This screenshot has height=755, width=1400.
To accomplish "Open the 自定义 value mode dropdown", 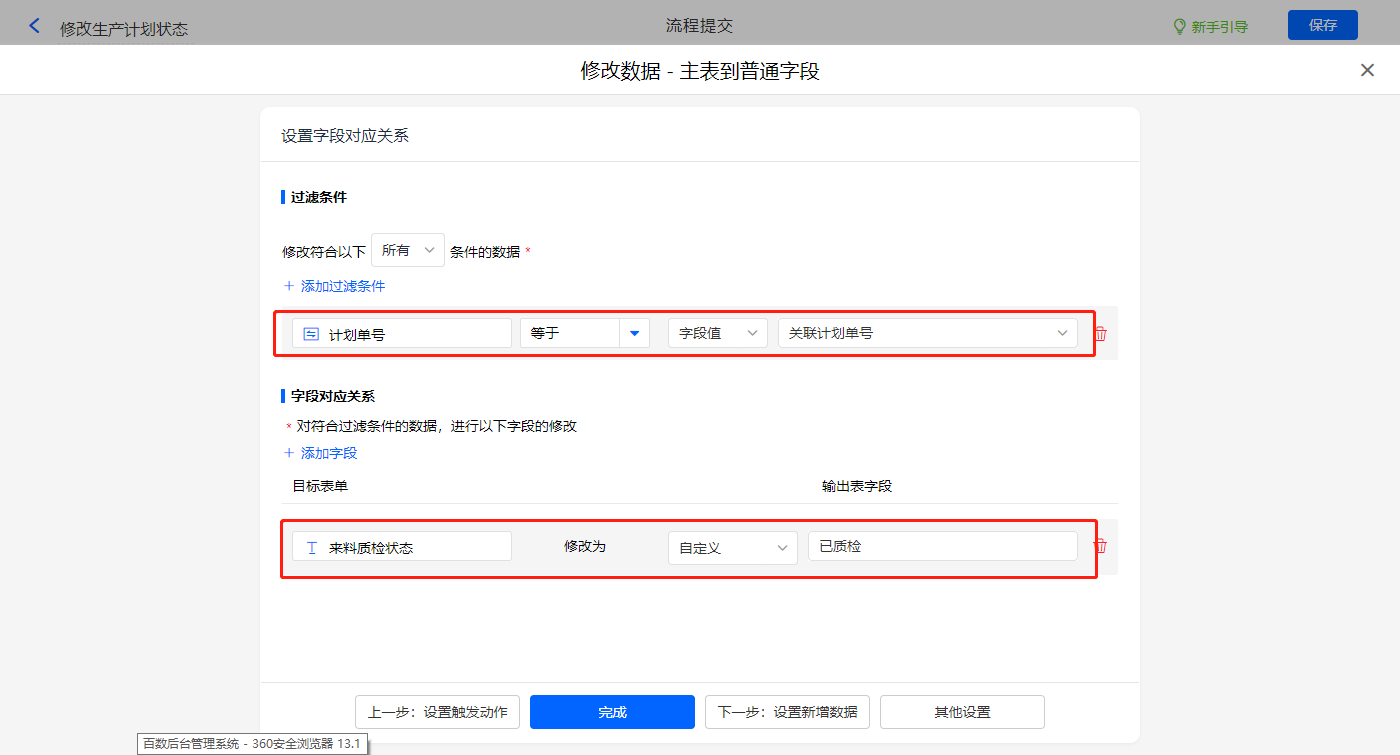I will tap(732, 547).
